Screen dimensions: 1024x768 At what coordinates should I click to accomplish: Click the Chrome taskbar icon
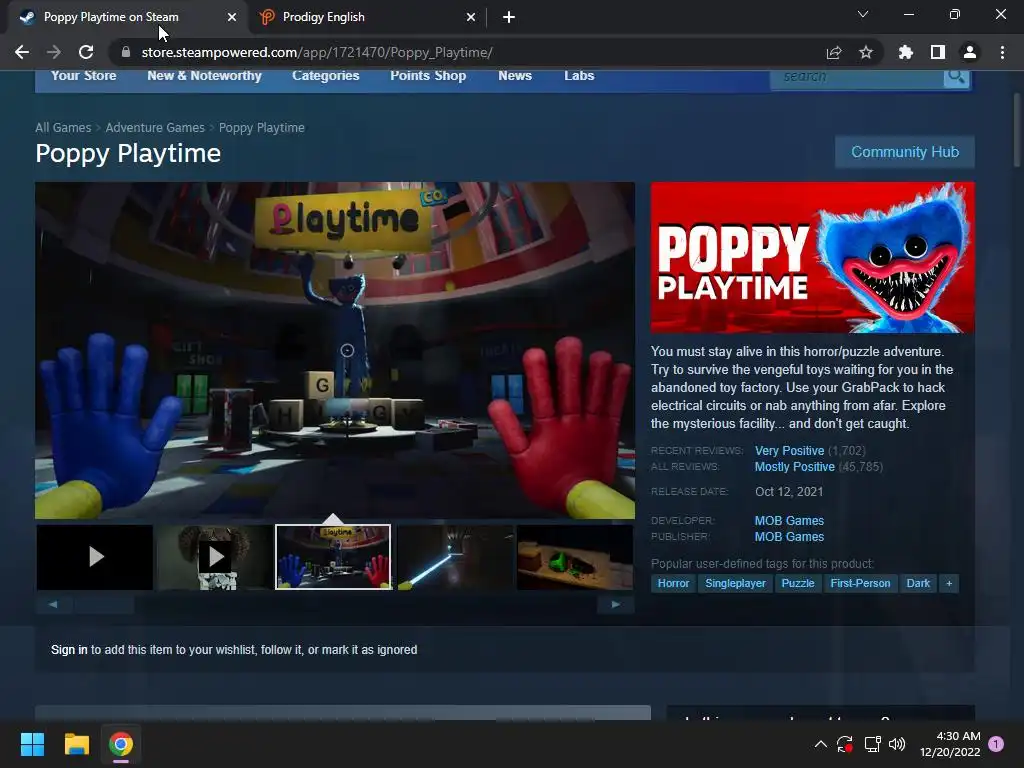click(x=121, y=744)
